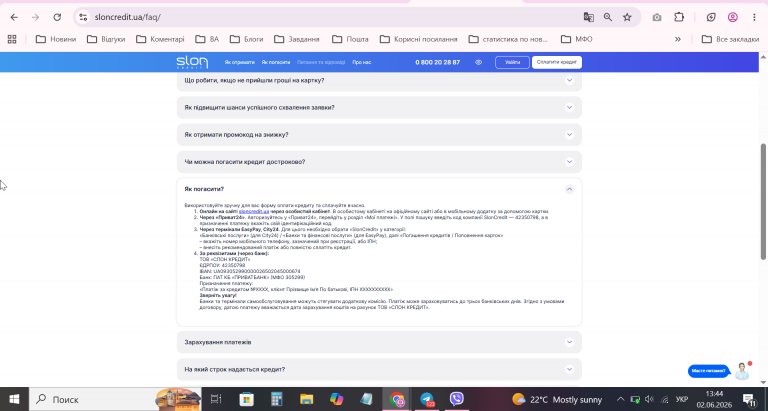Call phone number 0 800 20 28 87
The width and height of the screenshot is (768, 411).
click(437, 62)
